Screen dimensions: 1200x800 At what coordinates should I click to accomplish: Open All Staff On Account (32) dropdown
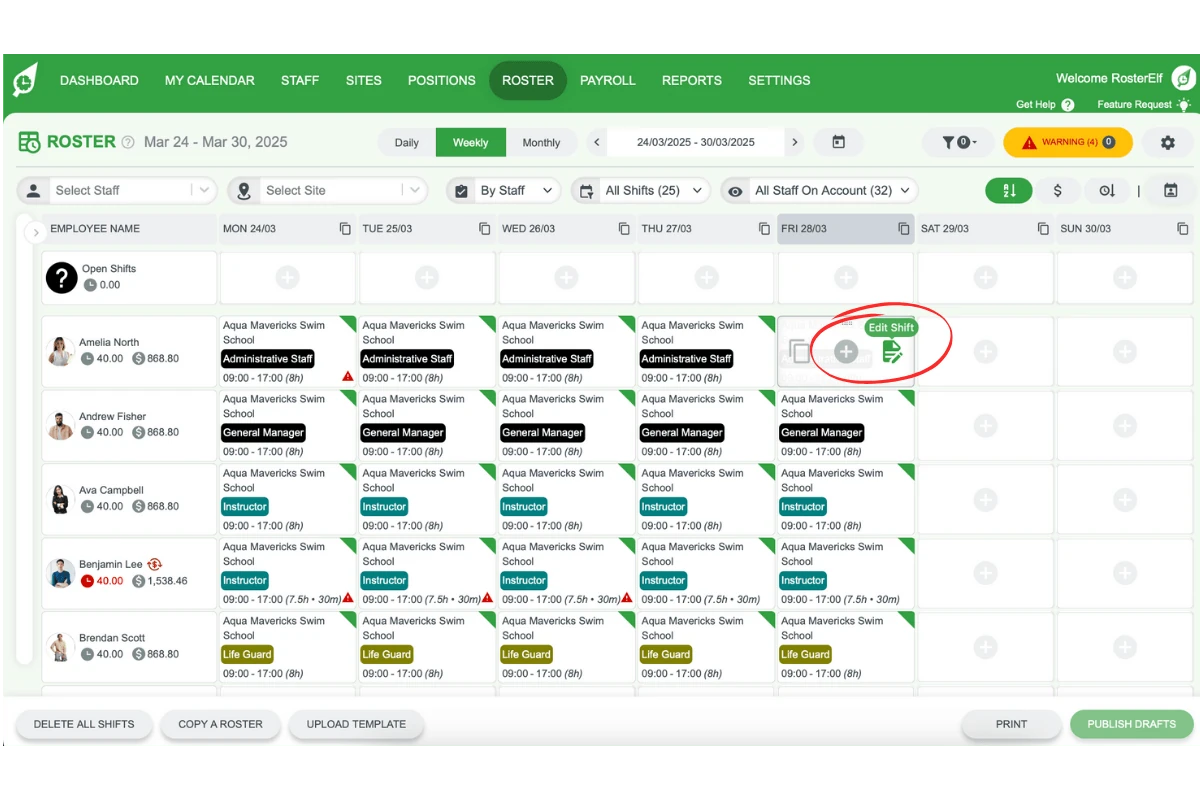click(x=820, y=190)
